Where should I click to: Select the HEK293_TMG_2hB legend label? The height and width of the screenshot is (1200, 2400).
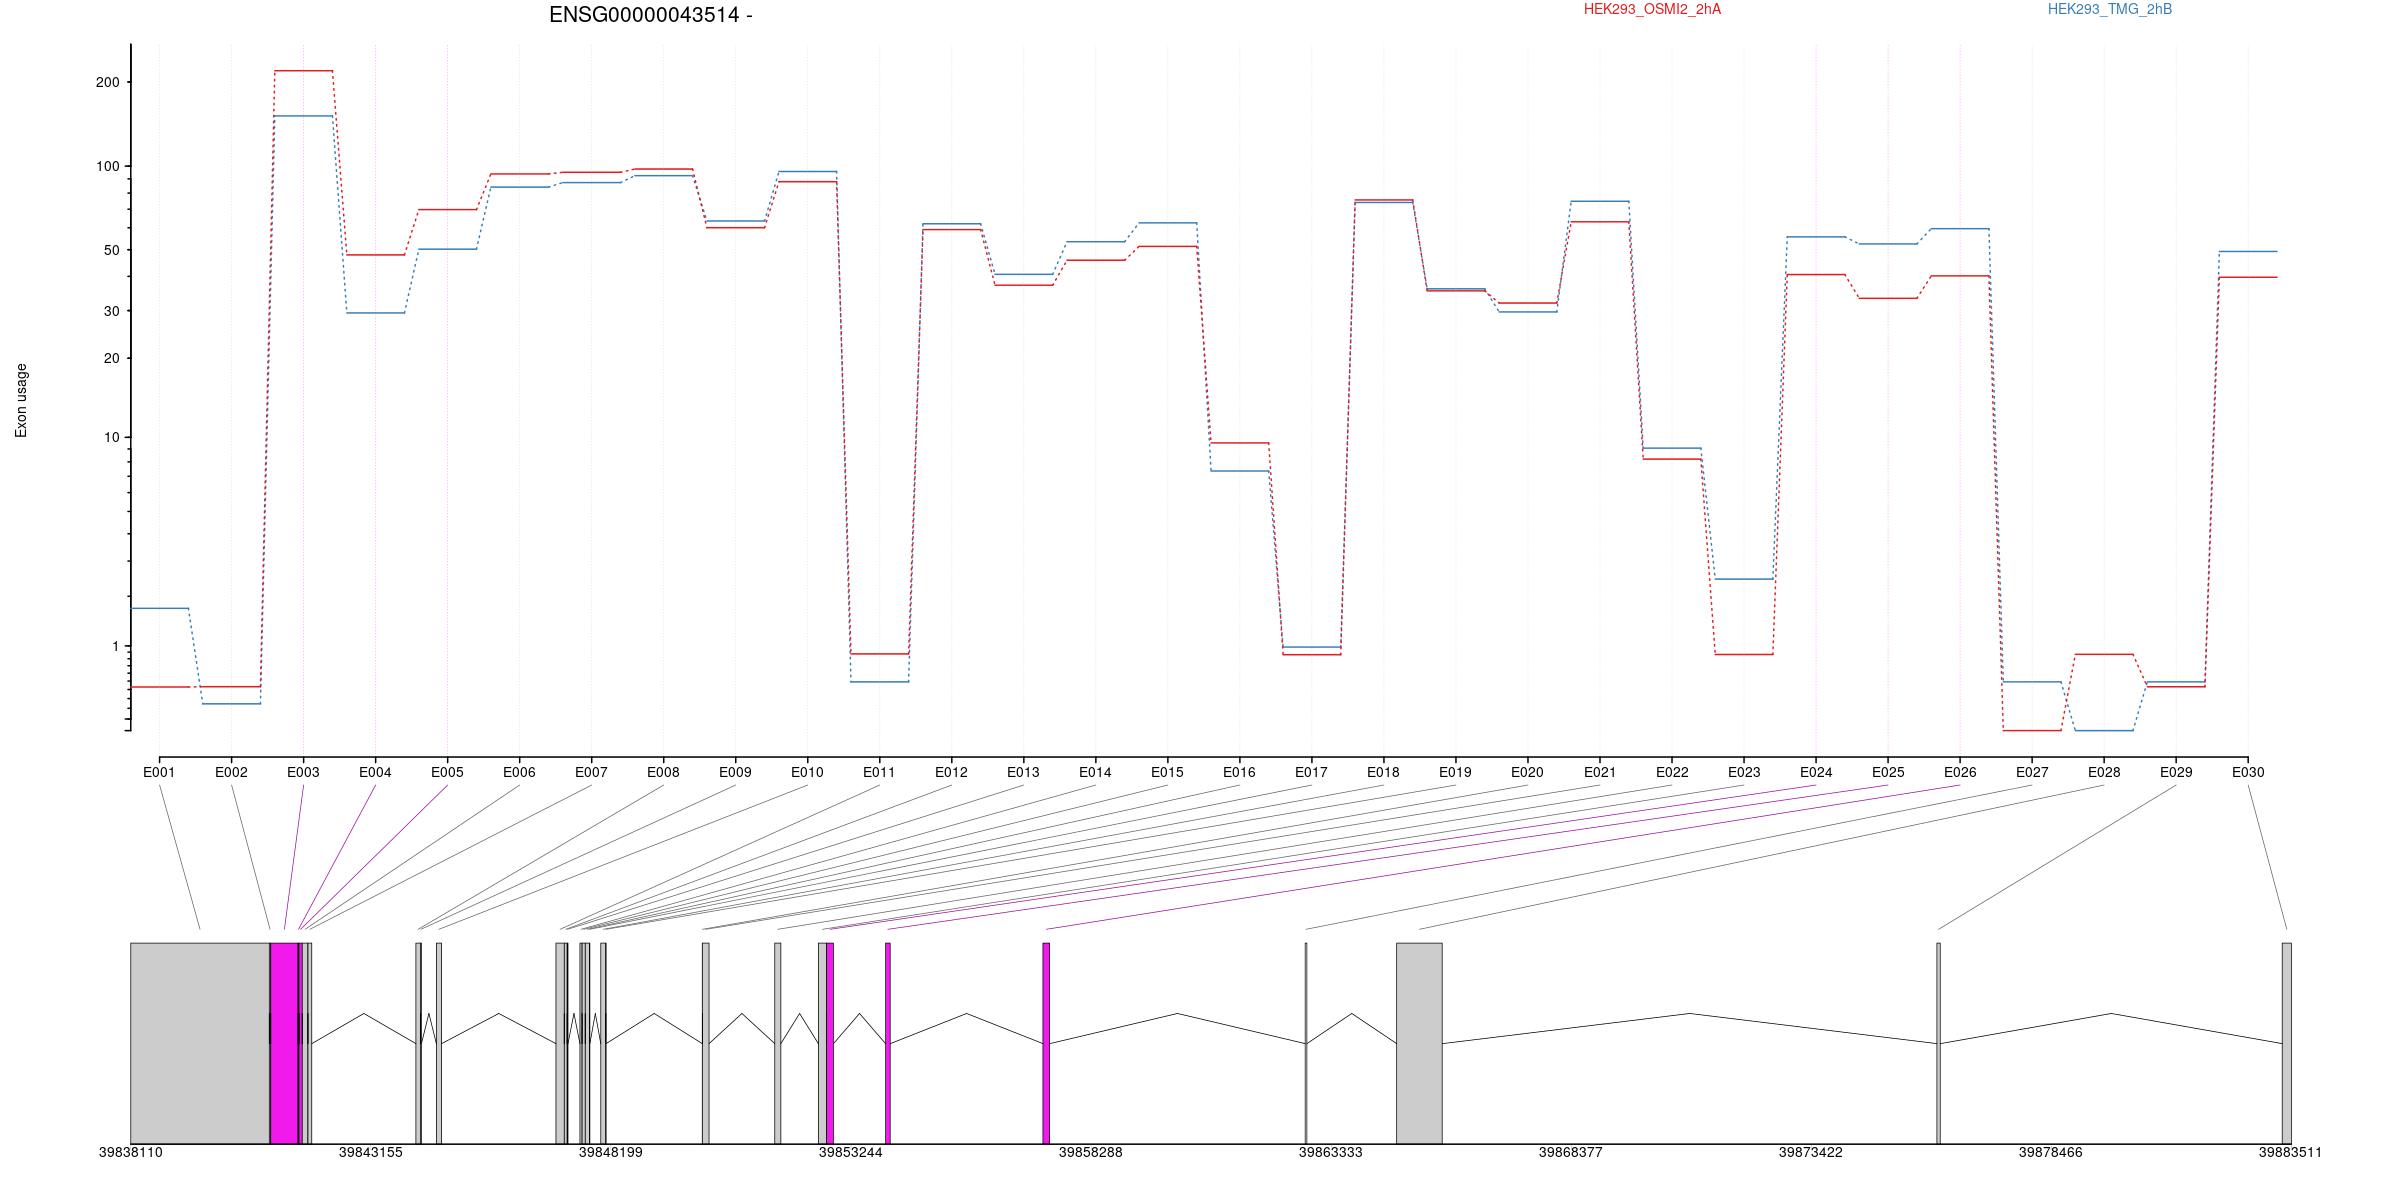2110,9
